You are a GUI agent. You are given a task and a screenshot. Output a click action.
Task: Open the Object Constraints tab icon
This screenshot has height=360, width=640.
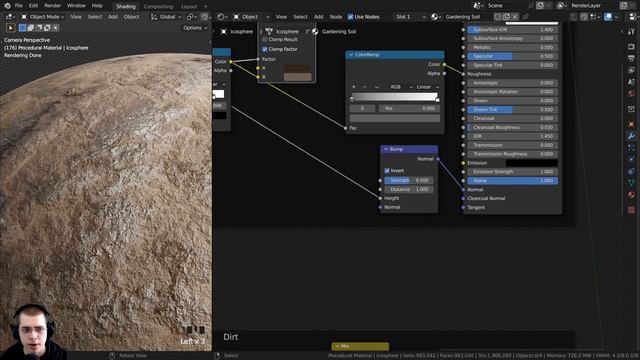tap(631, 171)
